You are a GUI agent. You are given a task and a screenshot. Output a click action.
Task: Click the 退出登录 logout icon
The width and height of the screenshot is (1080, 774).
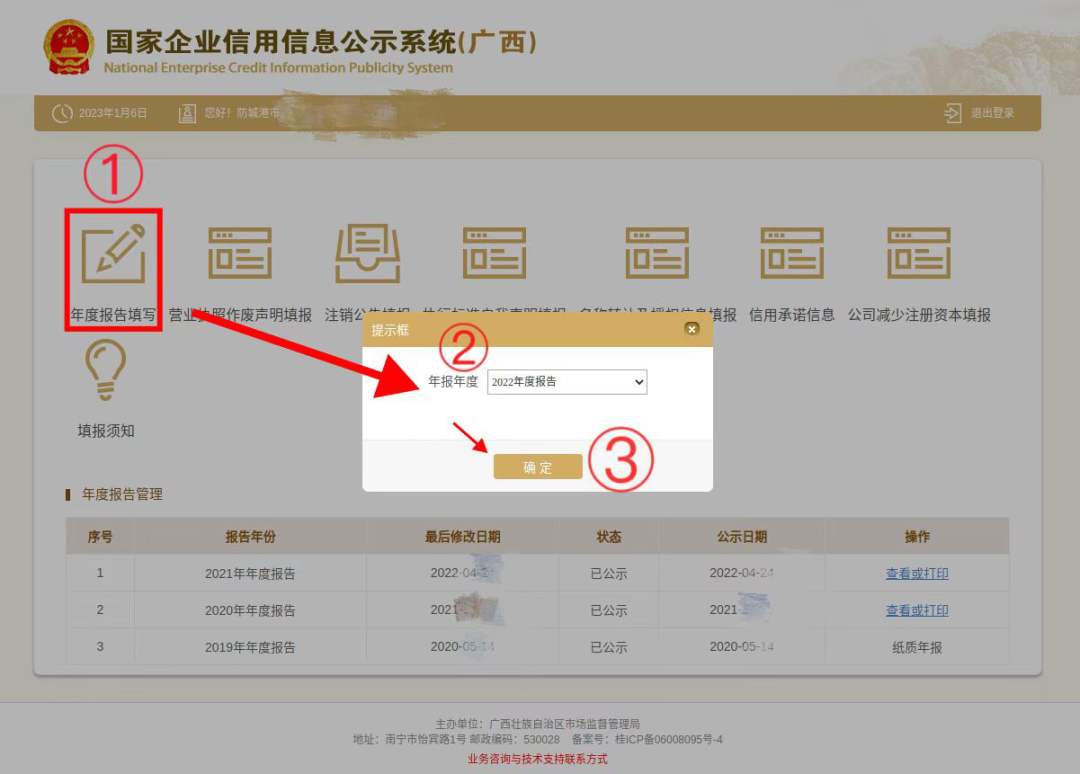[x=952, y=113]
